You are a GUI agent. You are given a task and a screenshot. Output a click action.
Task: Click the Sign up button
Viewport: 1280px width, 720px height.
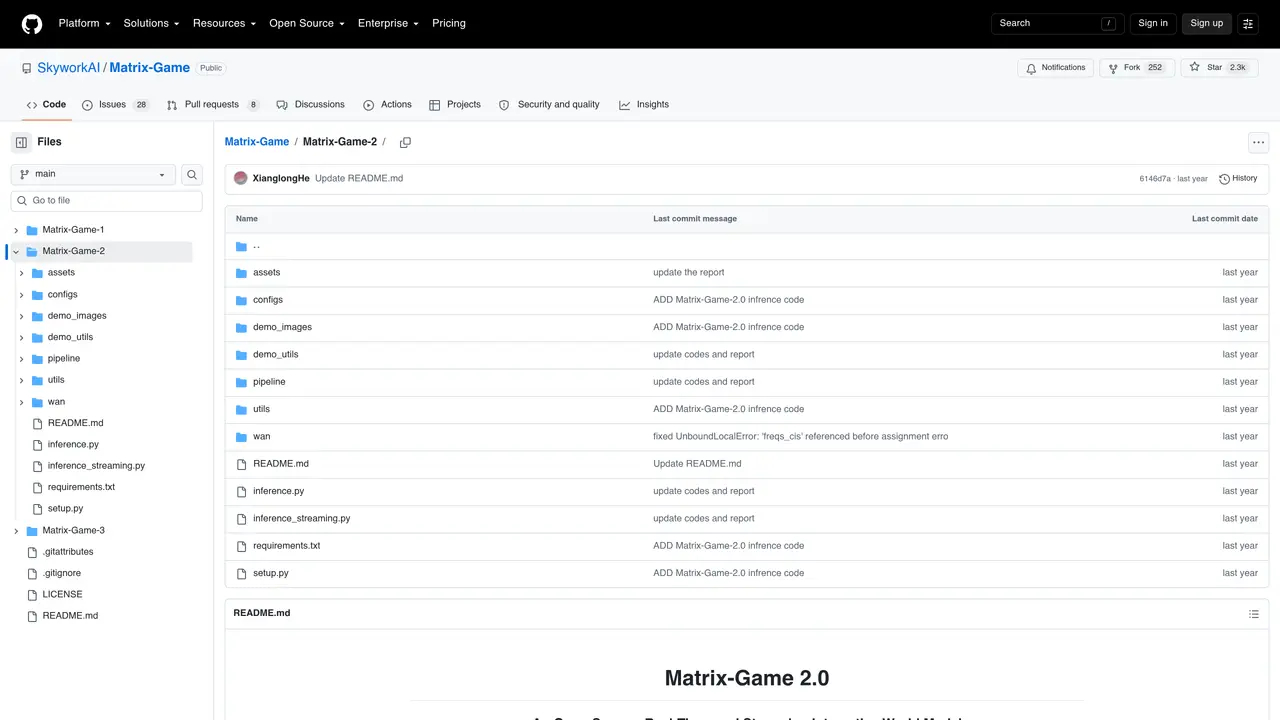[x=1207, y=23]
